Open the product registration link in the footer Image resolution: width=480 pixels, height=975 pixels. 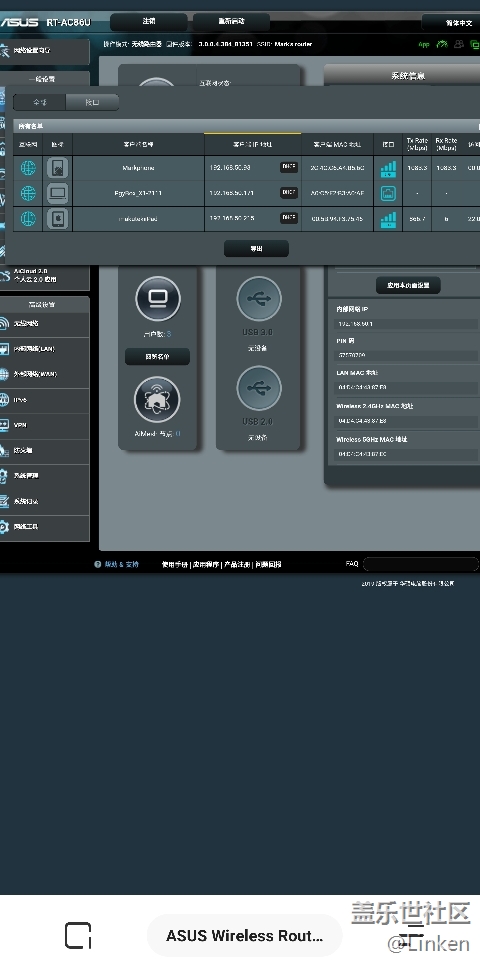(237, 565)
